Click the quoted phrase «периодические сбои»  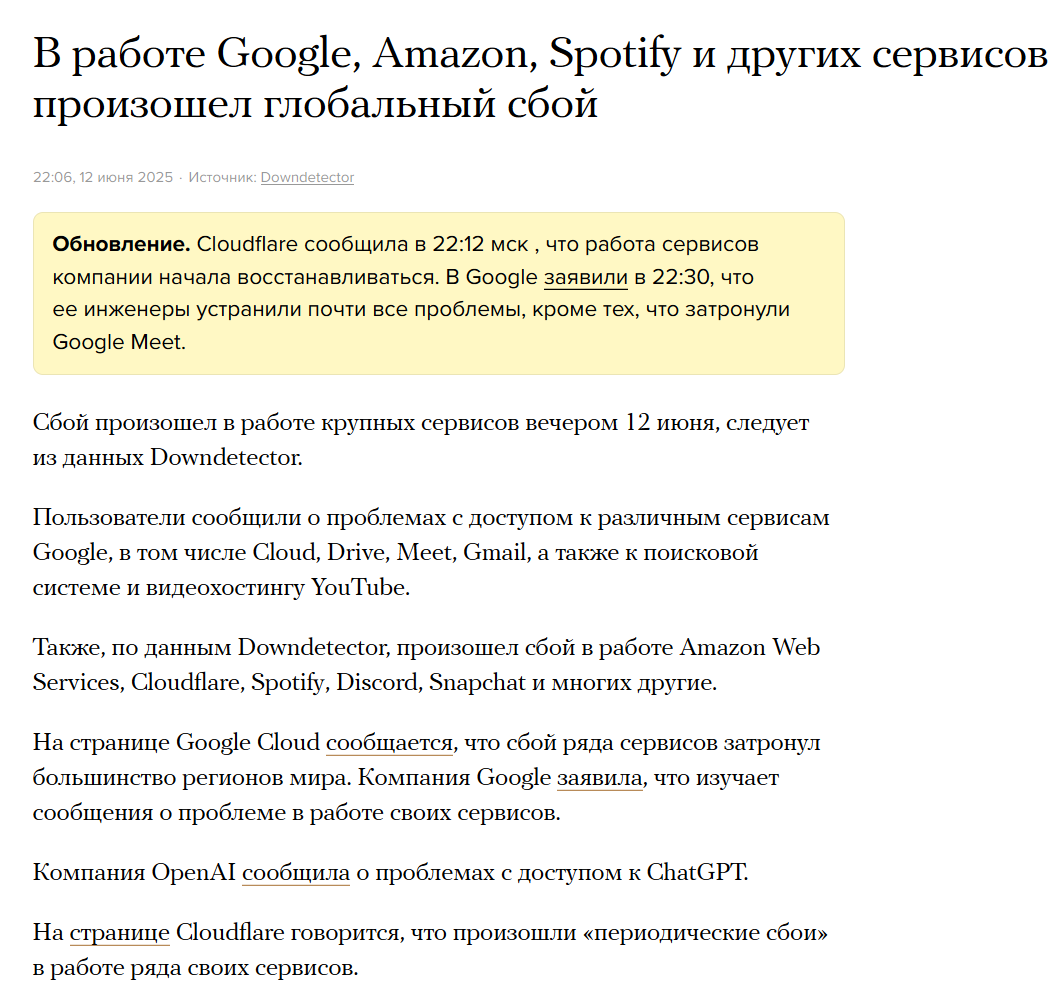click(705, 932)
